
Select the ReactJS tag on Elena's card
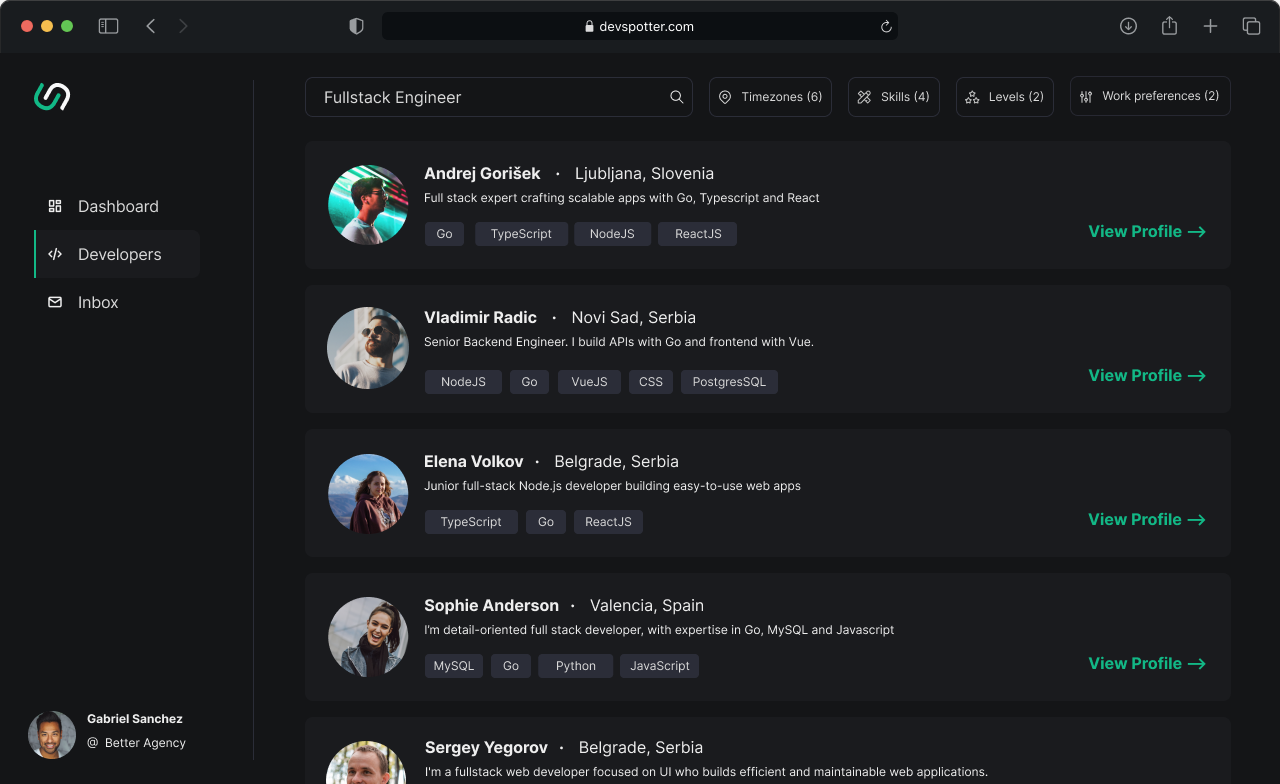point(608,522)
